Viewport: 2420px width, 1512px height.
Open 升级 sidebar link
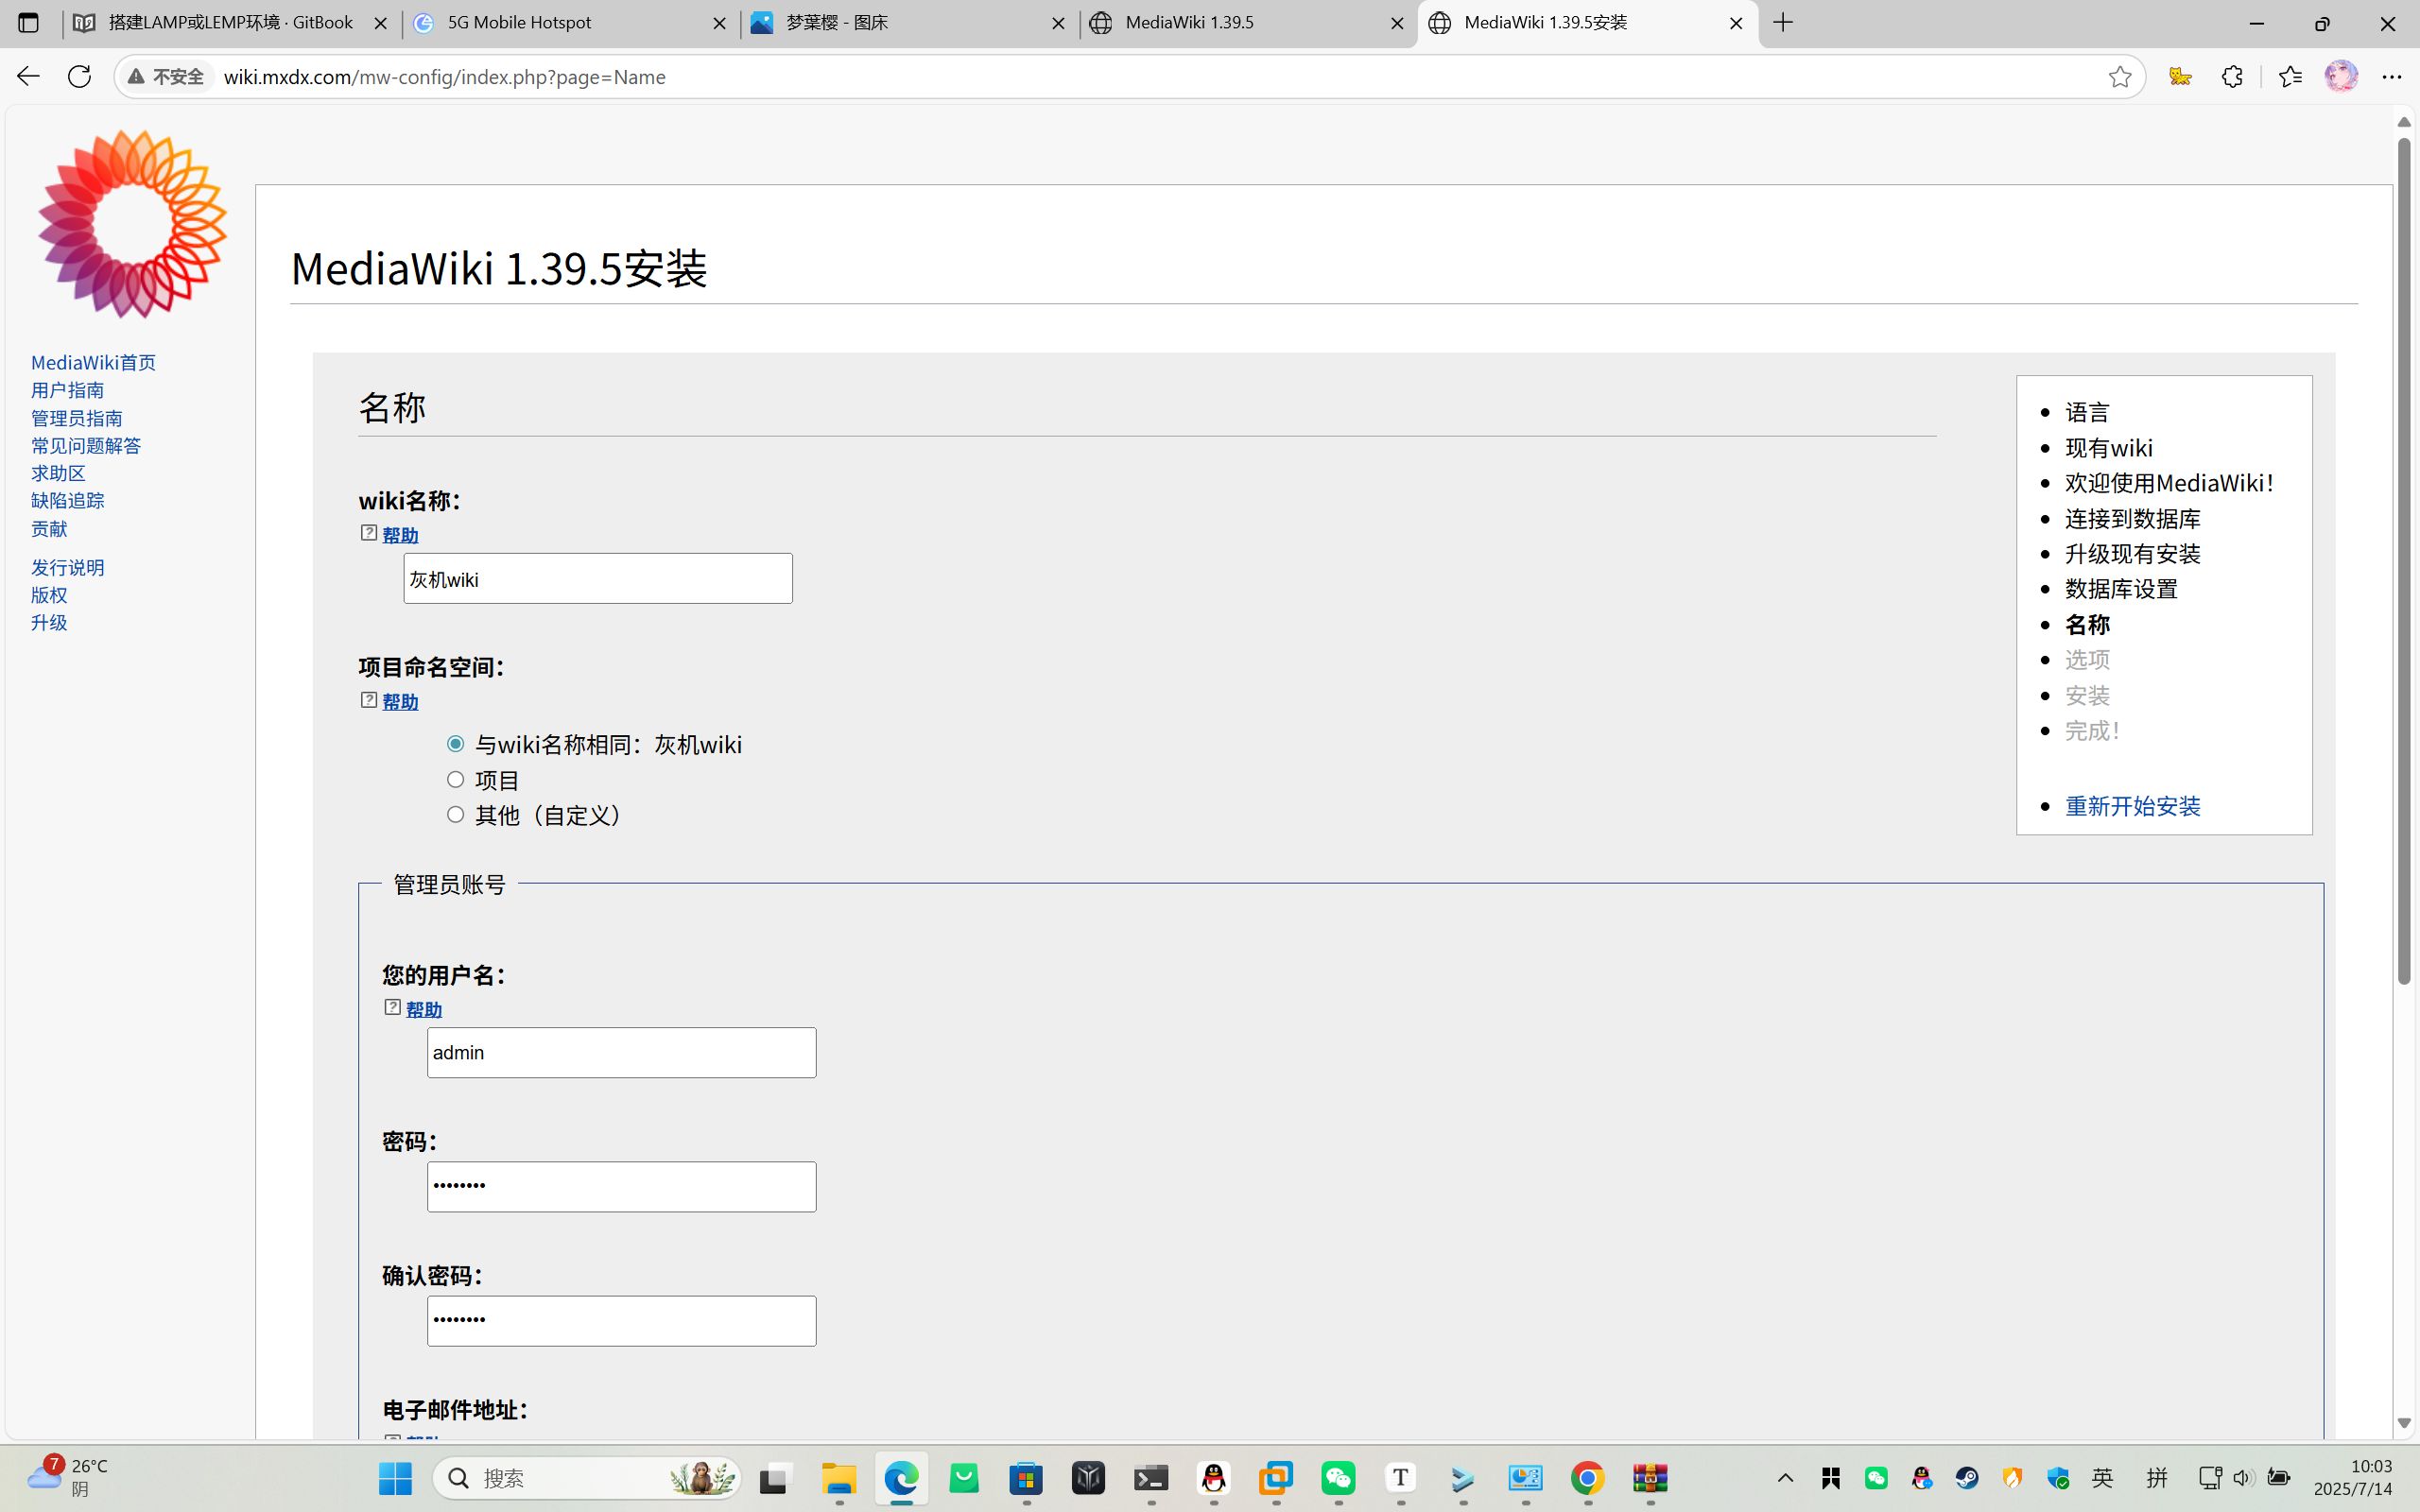tap(49, 622)
